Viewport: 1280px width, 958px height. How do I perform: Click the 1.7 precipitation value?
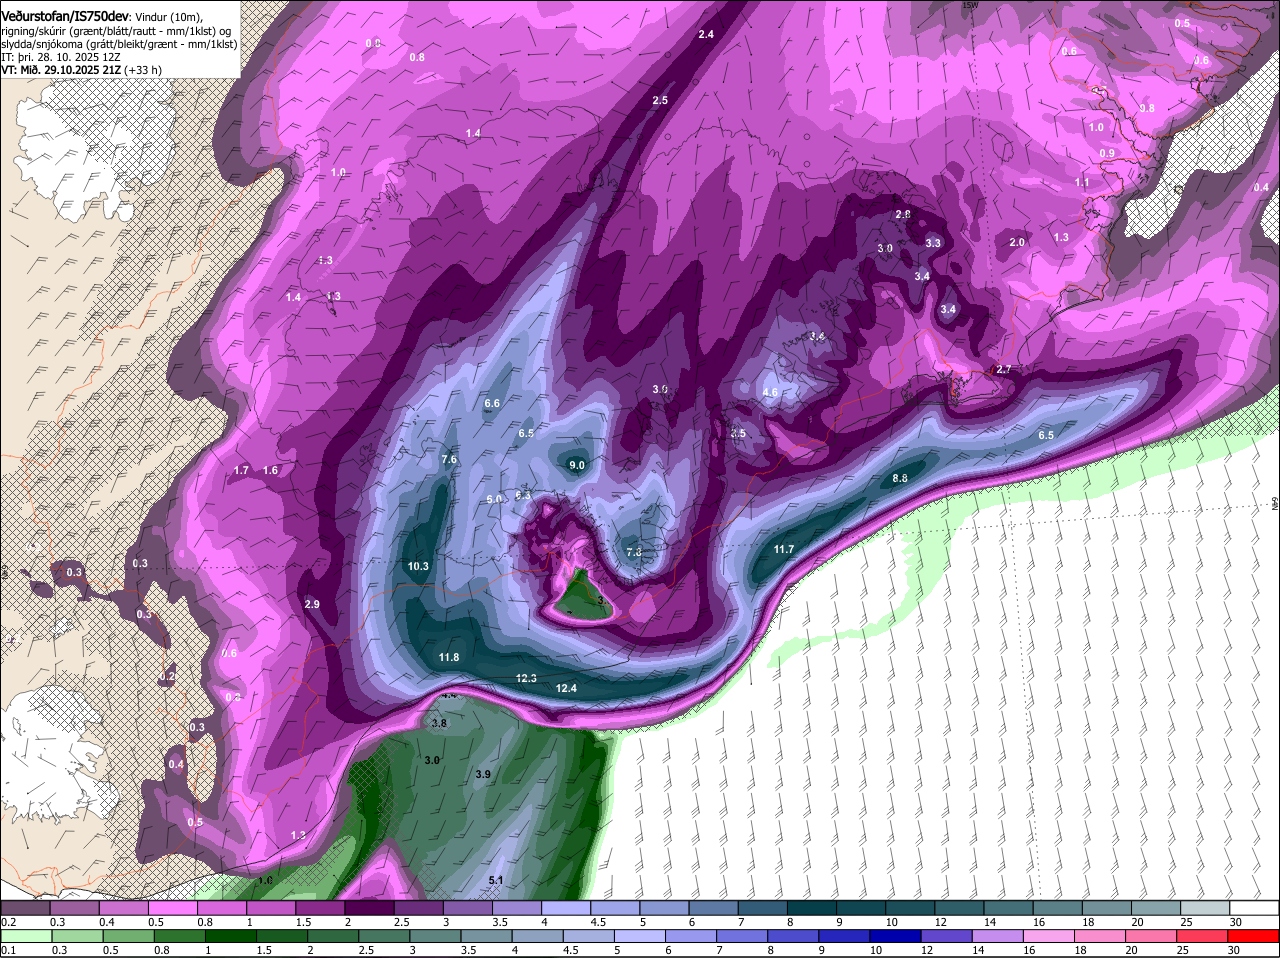241,470
